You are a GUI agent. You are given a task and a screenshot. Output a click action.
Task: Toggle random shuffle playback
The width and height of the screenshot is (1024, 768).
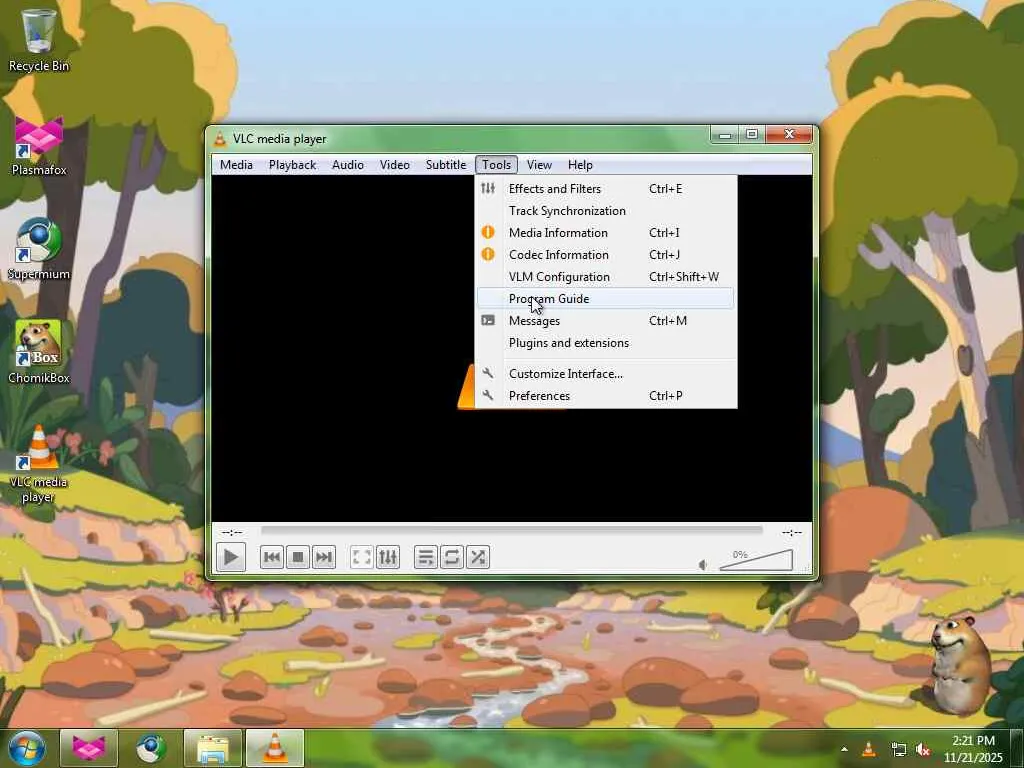coord(478,557)
